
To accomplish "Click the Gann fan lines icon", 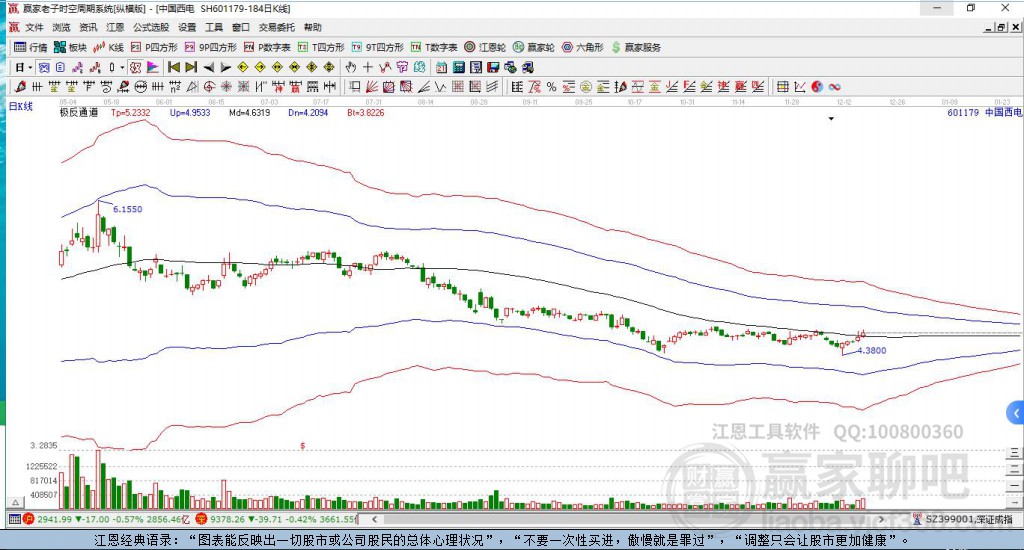I will coord(372,86).
